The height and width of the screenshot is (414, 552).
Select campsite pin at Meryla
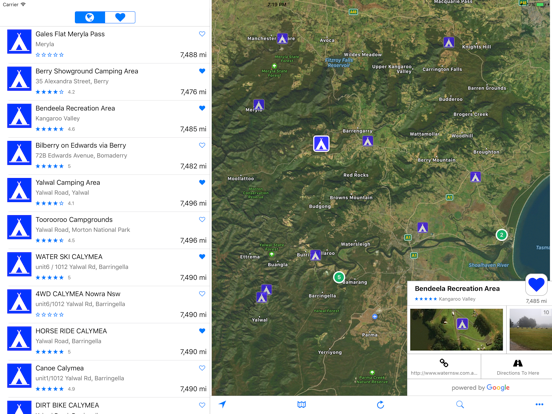(x=259, y=105)
